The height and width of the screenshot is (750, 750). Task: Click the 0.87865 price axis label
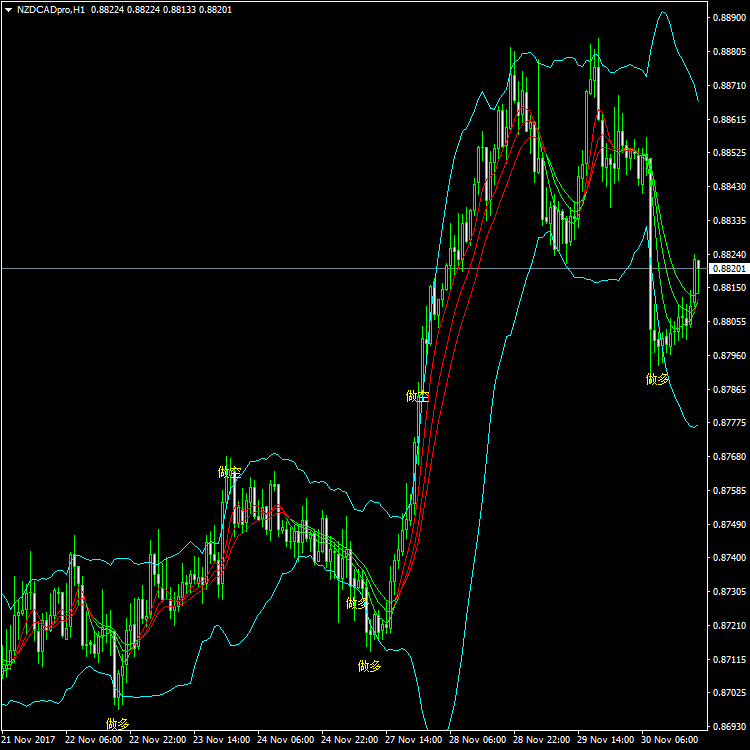(729, 389)
